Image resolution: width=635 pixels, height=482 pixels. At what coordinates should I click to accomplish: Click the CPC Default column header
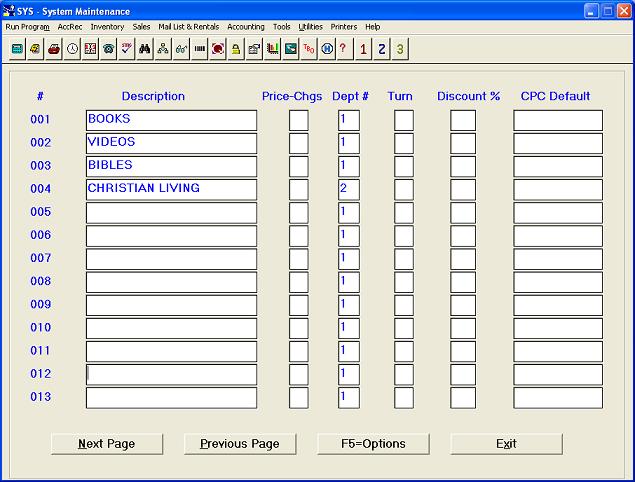(555, 96)
